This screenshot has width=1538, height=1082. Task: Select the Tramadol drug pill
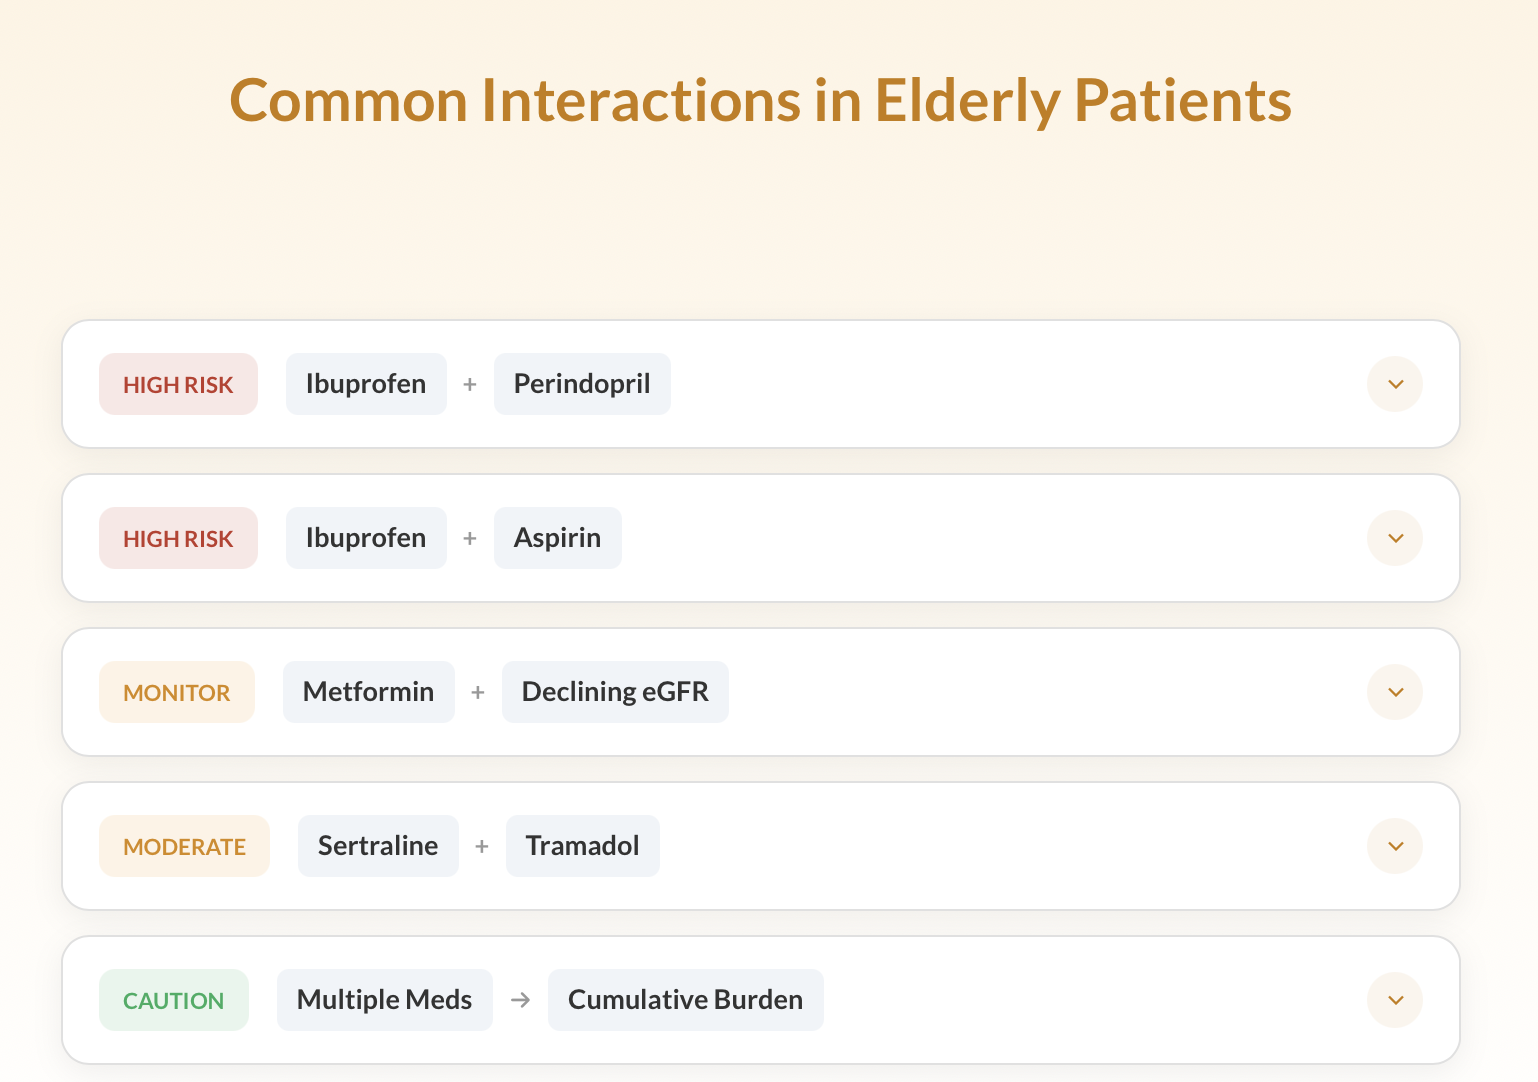click(583, 845)
